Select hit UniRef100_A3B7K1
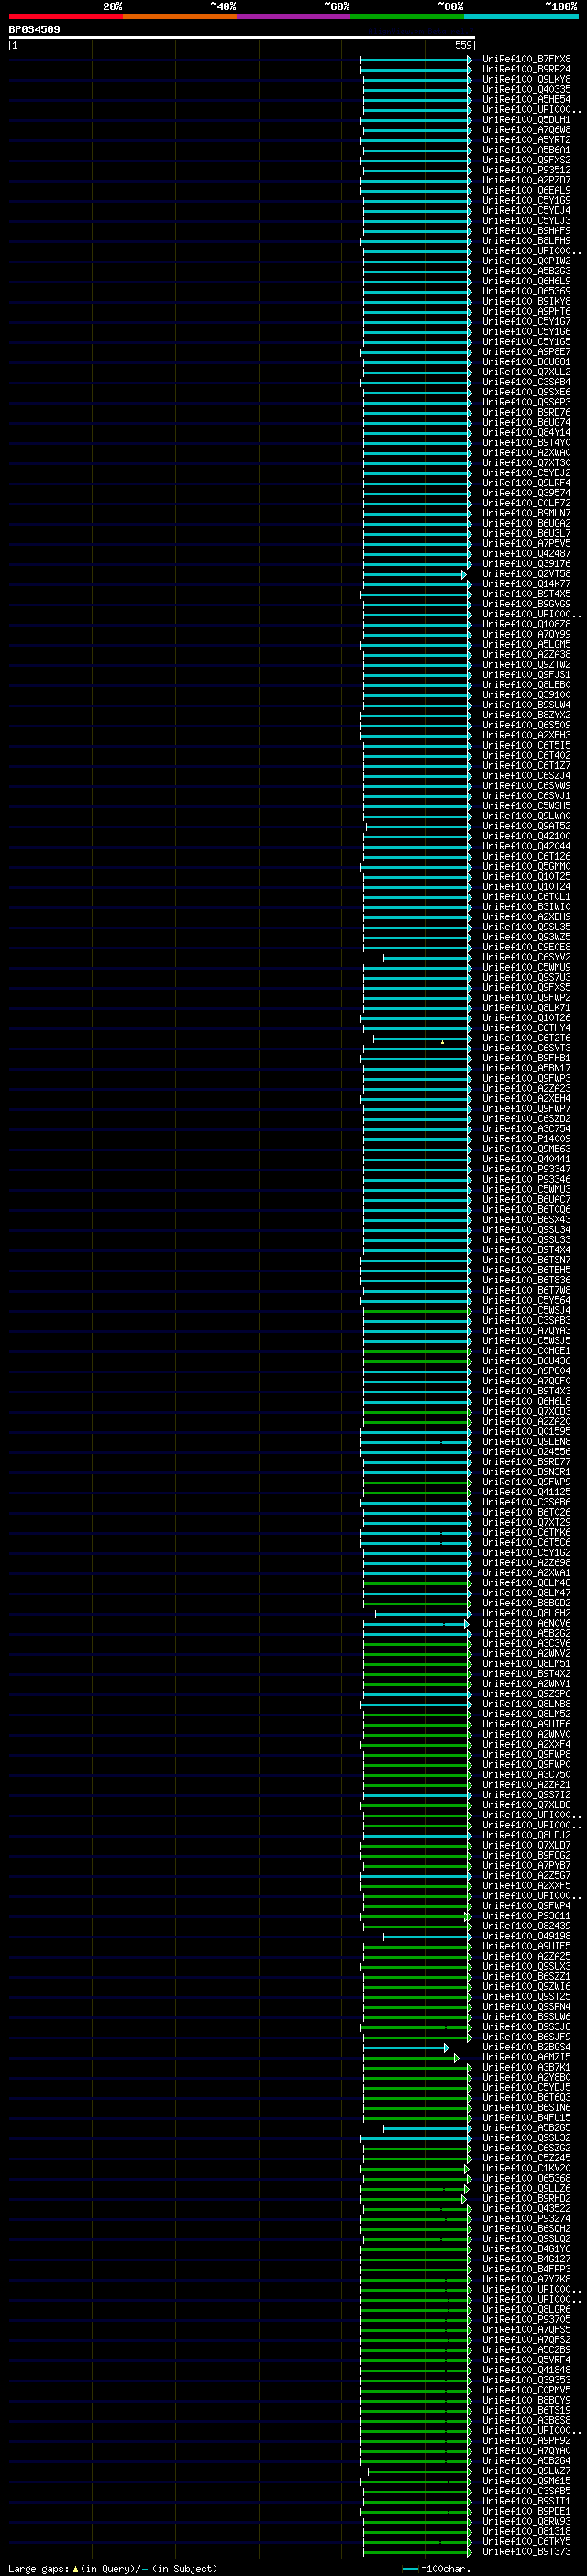Viewport: 587px width, 2576px height. click(527, 2067)
